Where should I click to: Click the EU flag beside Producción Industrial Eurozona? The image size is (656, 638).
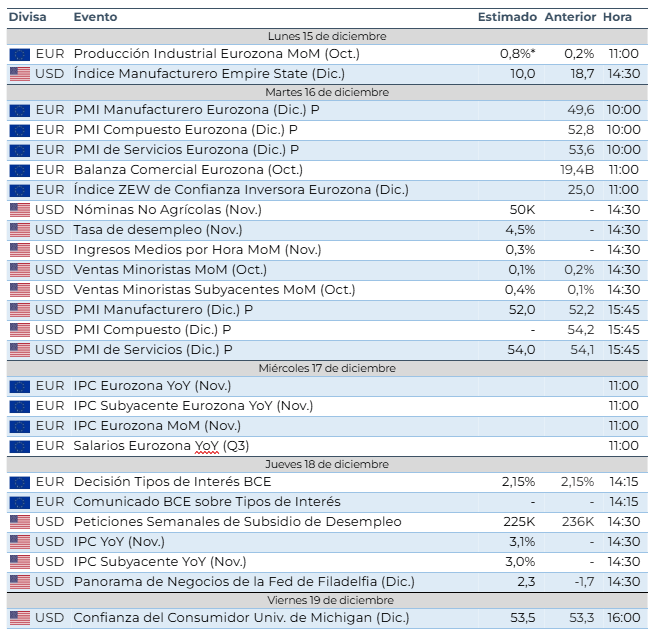tap(19, 54)
